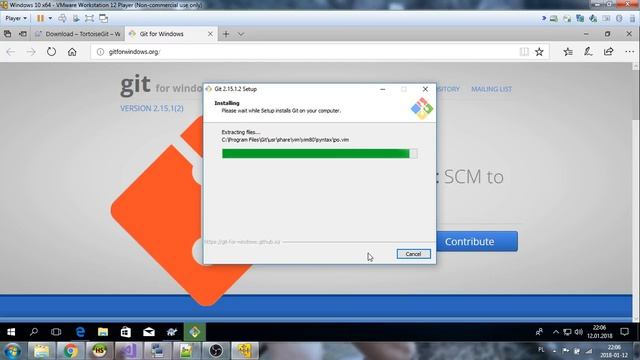Add page to favorites star

coord(539,52)
